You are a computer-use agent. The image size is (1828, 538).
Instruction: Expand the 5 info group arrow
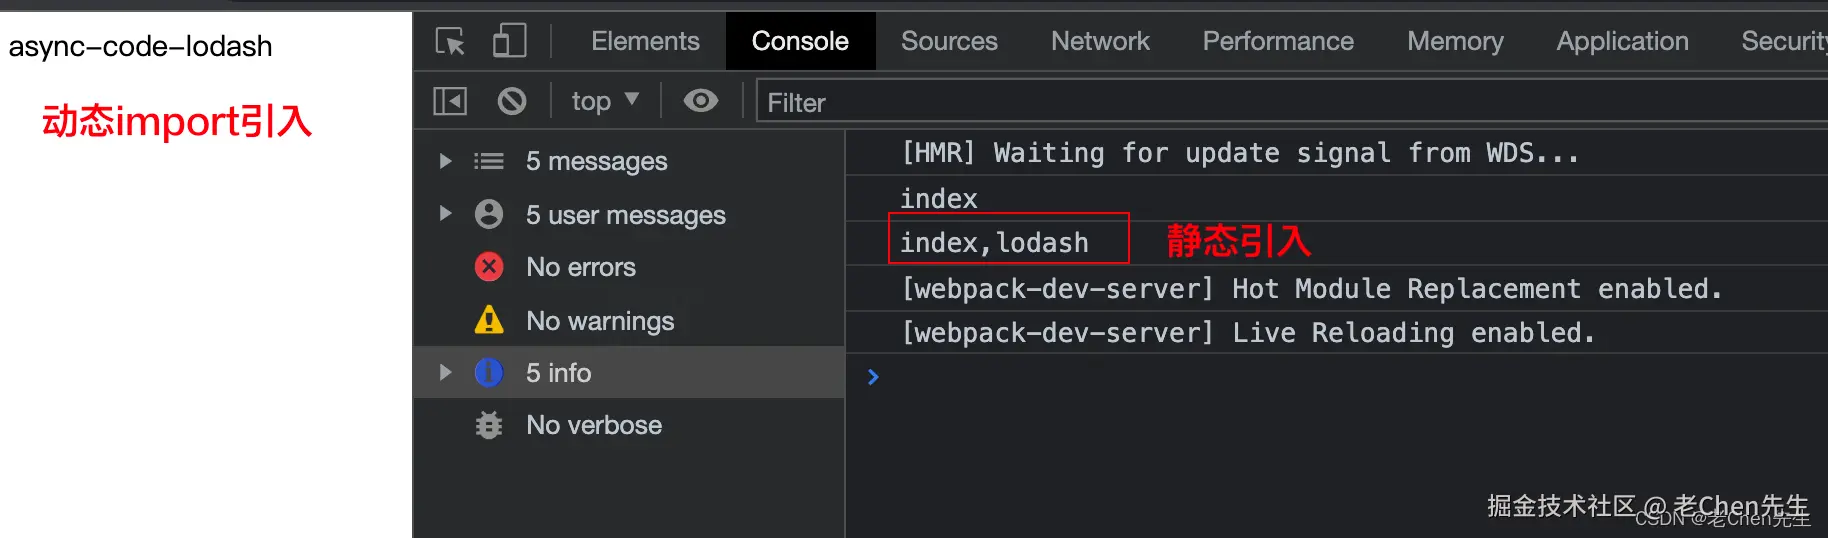pyautogui.click(x=446, y=372)
